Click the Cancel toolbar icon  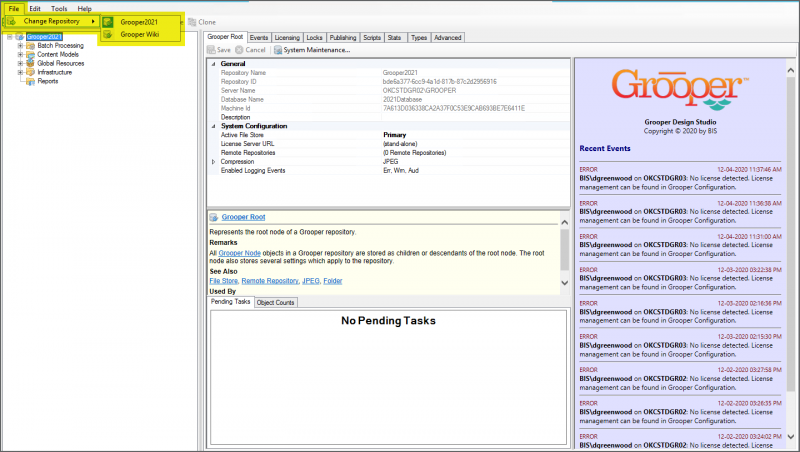coord(239,50)
